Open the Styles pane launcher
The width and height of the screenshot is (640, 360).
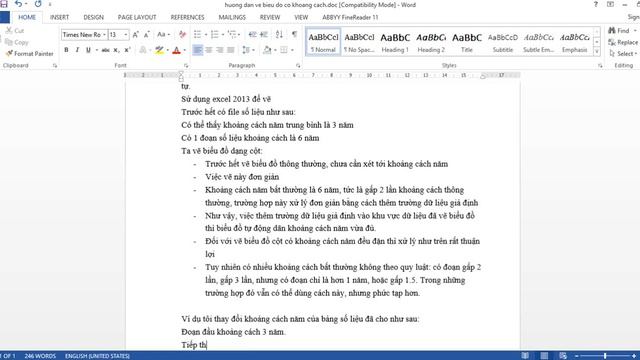[600, 65]
